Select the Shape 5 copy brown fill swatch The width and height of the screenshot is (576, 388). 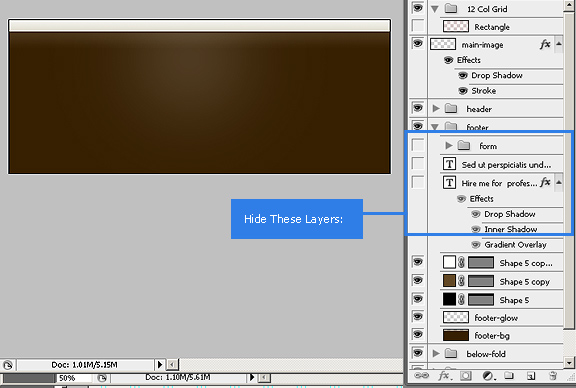449,281
